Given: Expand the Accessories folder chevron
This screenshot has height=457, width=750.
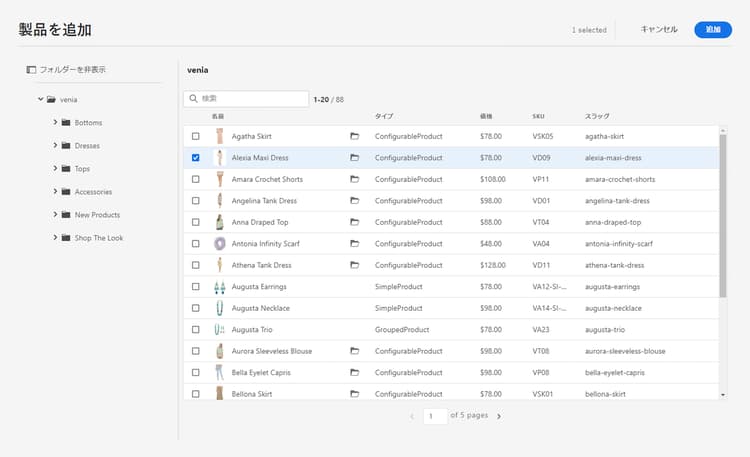Looking at the screenshot, I should tap(55, 191).
